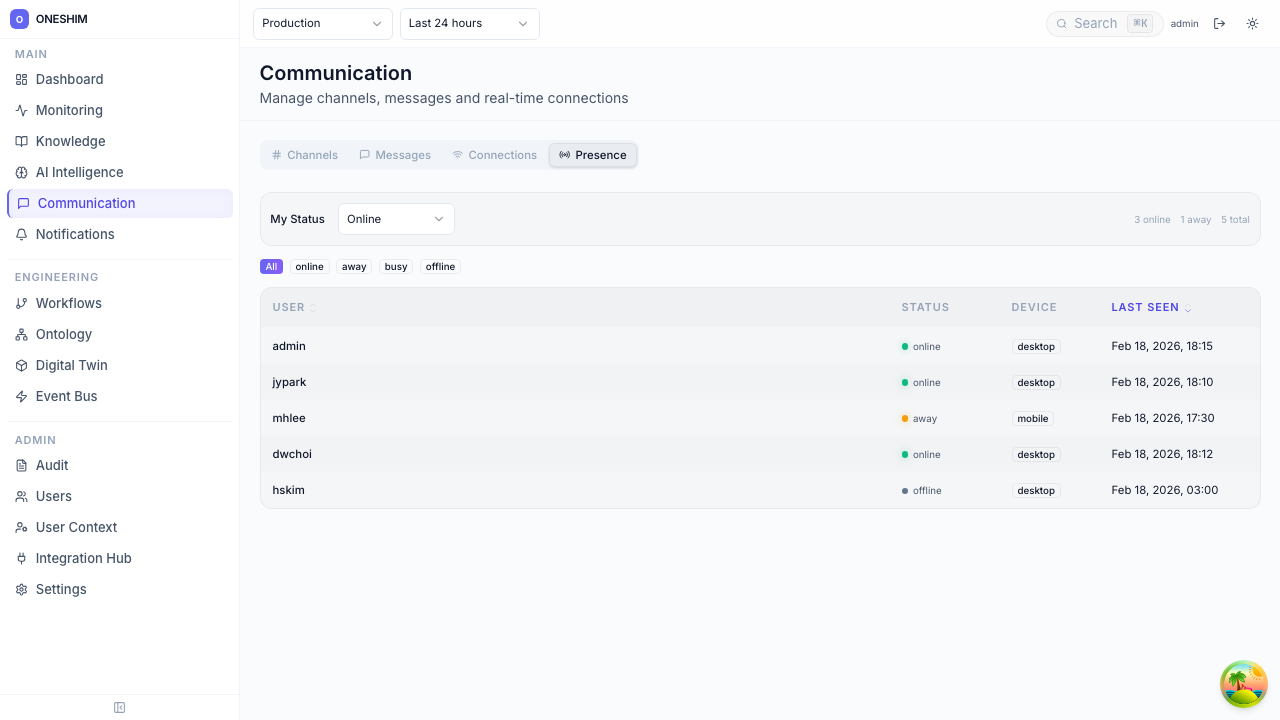Open Digital Twin cube icon
Viewport: 1280px width, 720px height.
pyautogui.click(x=22, y=366)
